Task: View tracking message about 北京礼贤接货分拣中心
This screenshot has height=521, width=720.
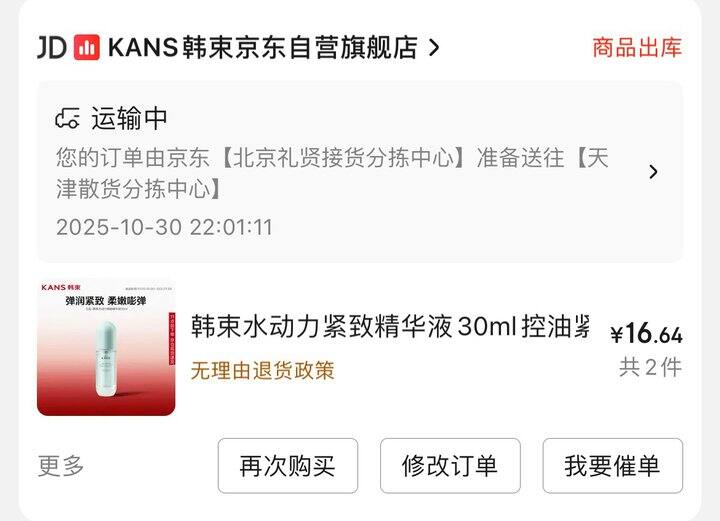Action: [332, 173]
